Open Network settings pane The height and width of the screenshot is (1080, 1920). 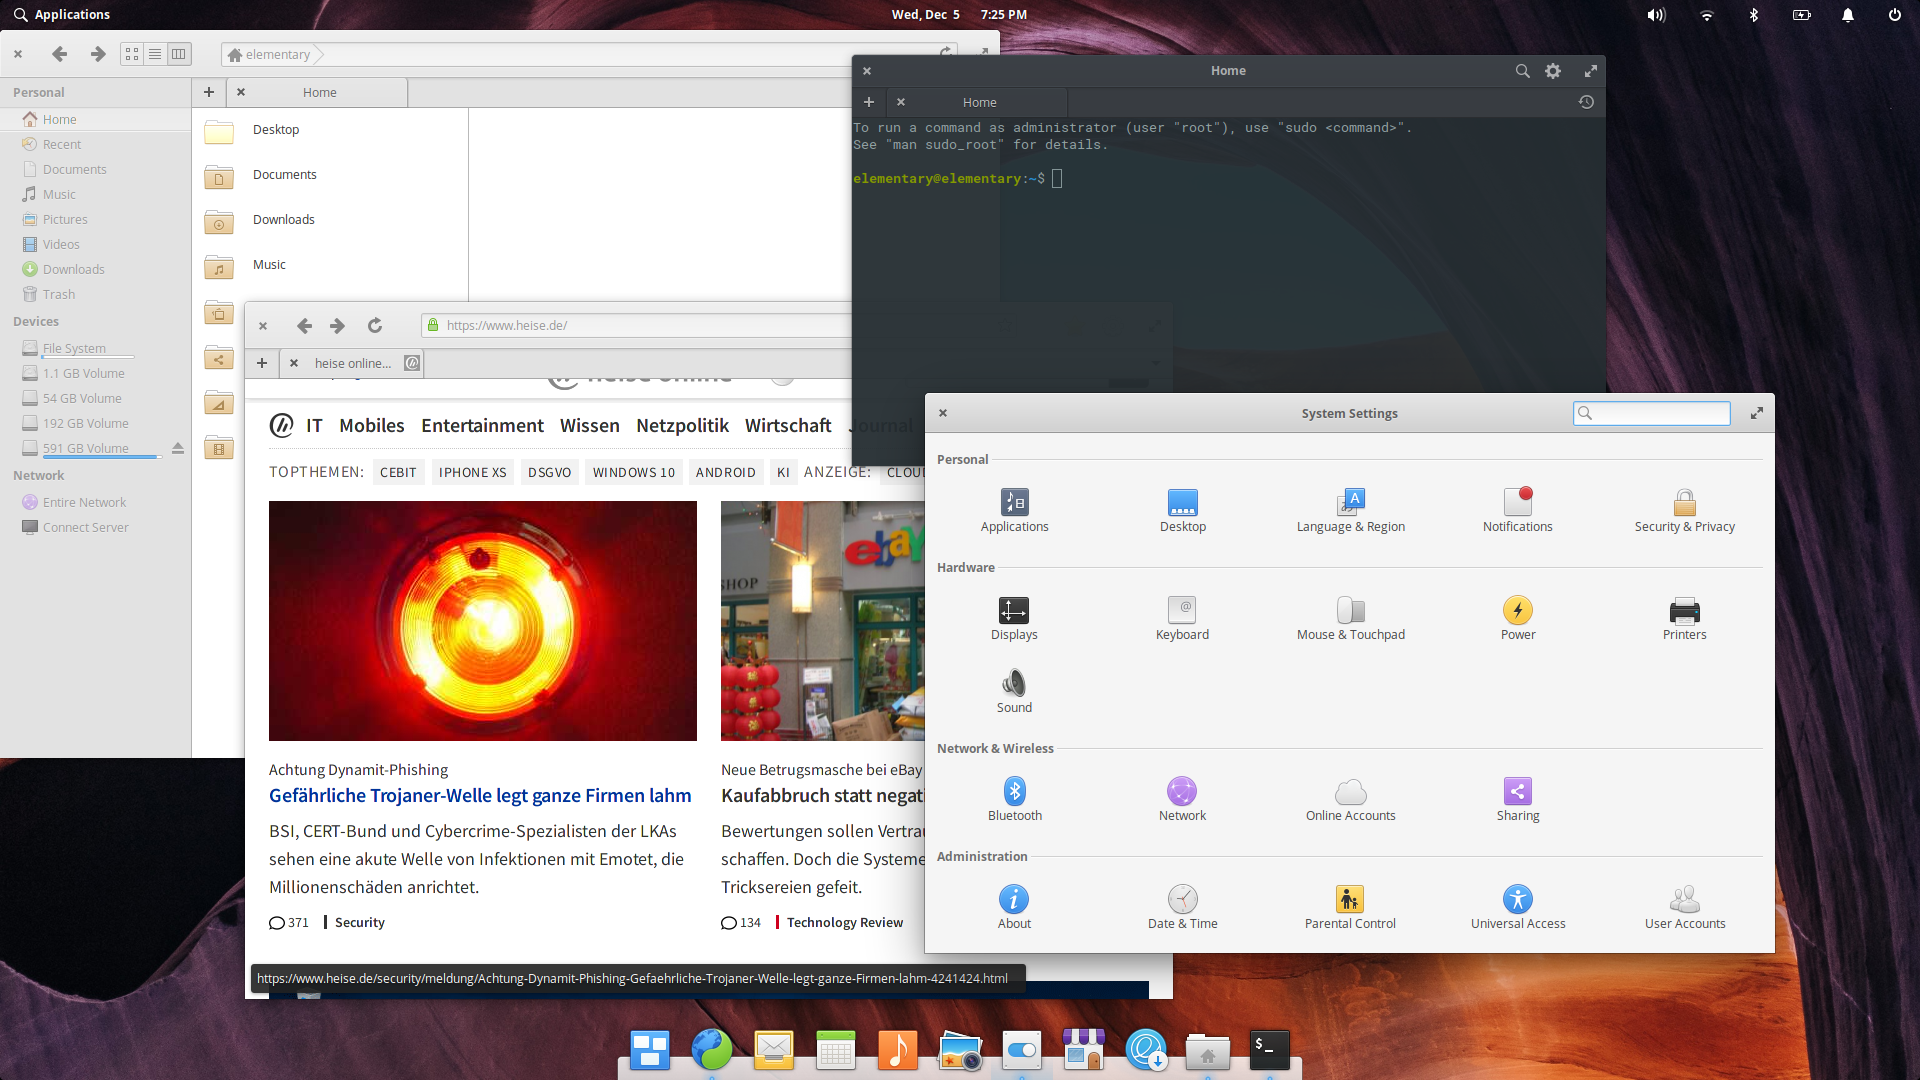click(x=1182, y=800)
